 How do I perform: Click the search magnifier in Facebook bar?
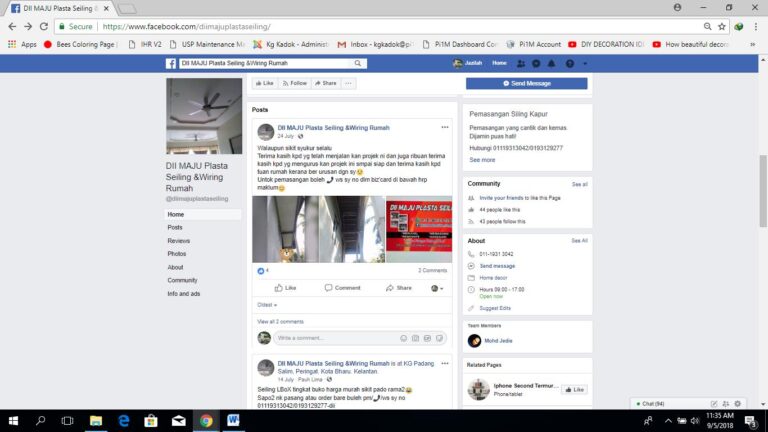coord(355,63)
